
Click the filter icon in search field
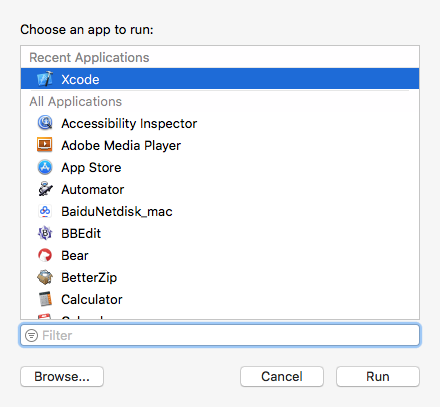tap(32, 335)
